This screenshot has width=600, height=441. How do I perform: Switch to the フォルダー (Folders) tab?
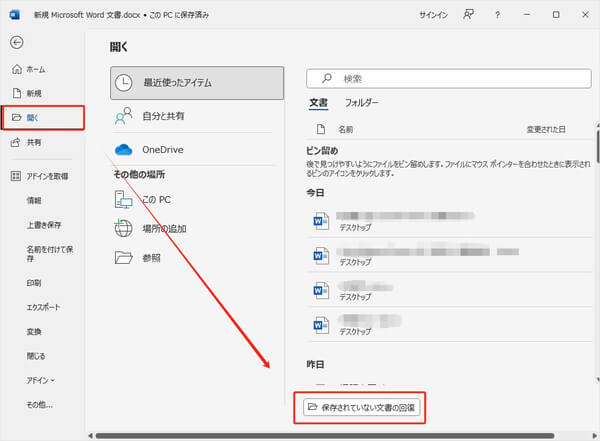click(x=361, y=103)
